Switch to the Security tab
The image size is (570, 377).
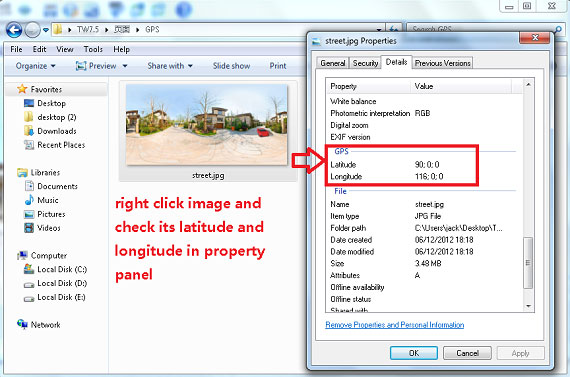(x=365, y=63)
